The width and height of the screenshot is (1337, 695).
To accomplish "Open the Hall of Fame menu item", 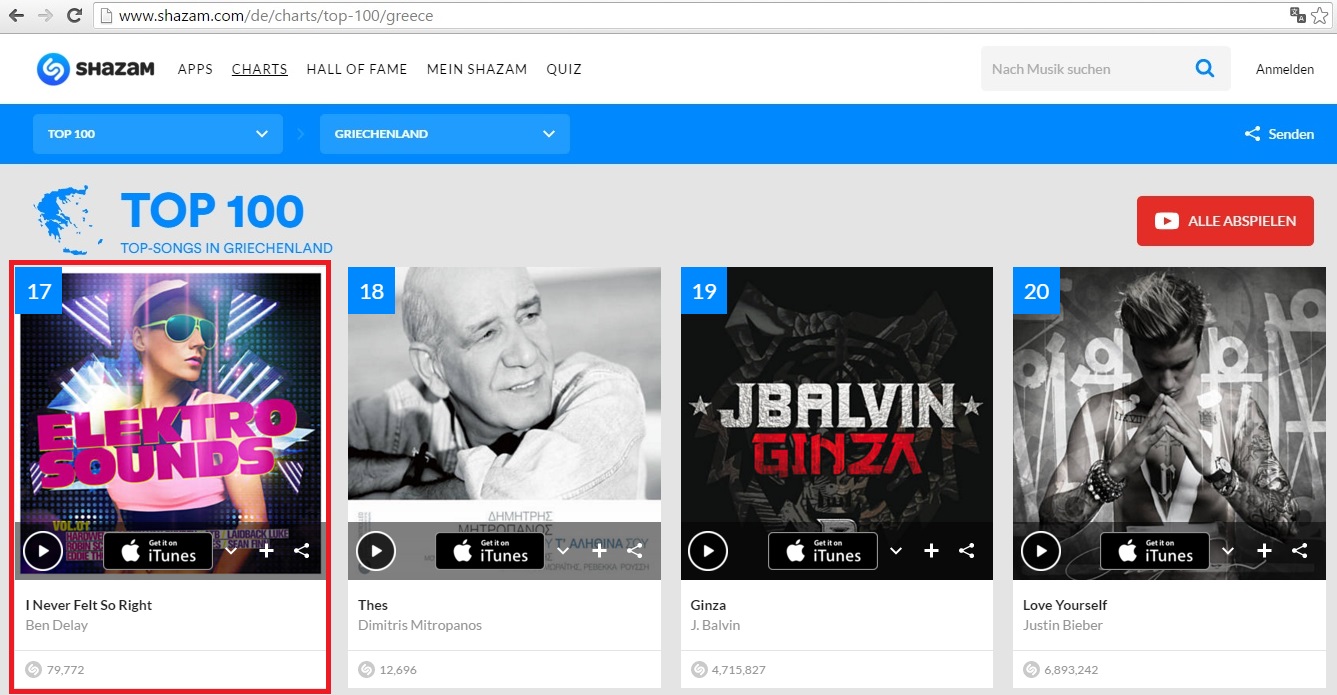I will tap(357, 69).
